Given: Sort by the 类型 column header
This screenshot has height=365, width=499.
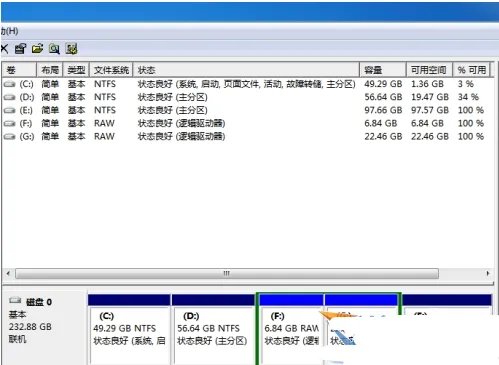Looking at the screenshot, I should pos(76,70).
